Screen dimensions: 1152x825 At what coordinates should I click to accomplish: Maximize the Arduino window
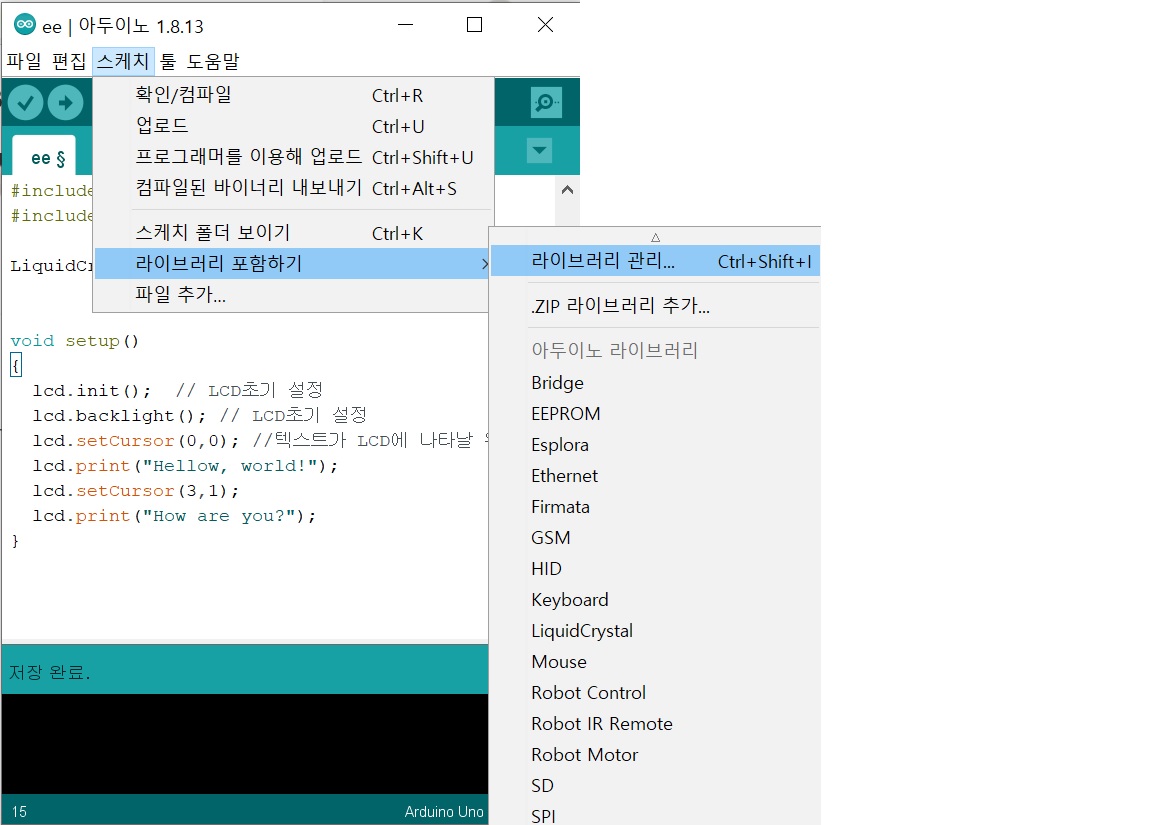475,25
